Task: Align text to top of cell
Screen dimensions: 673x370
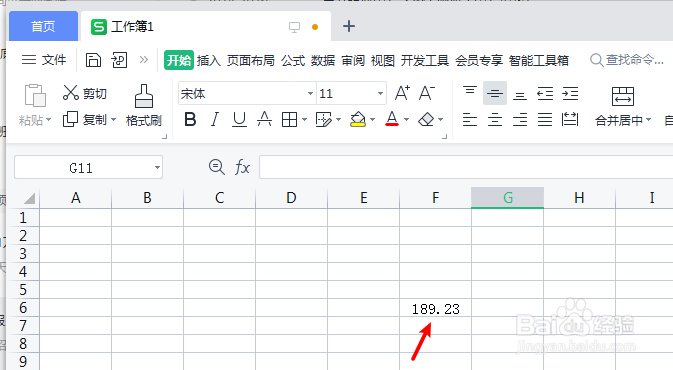Action: [470, 91]
